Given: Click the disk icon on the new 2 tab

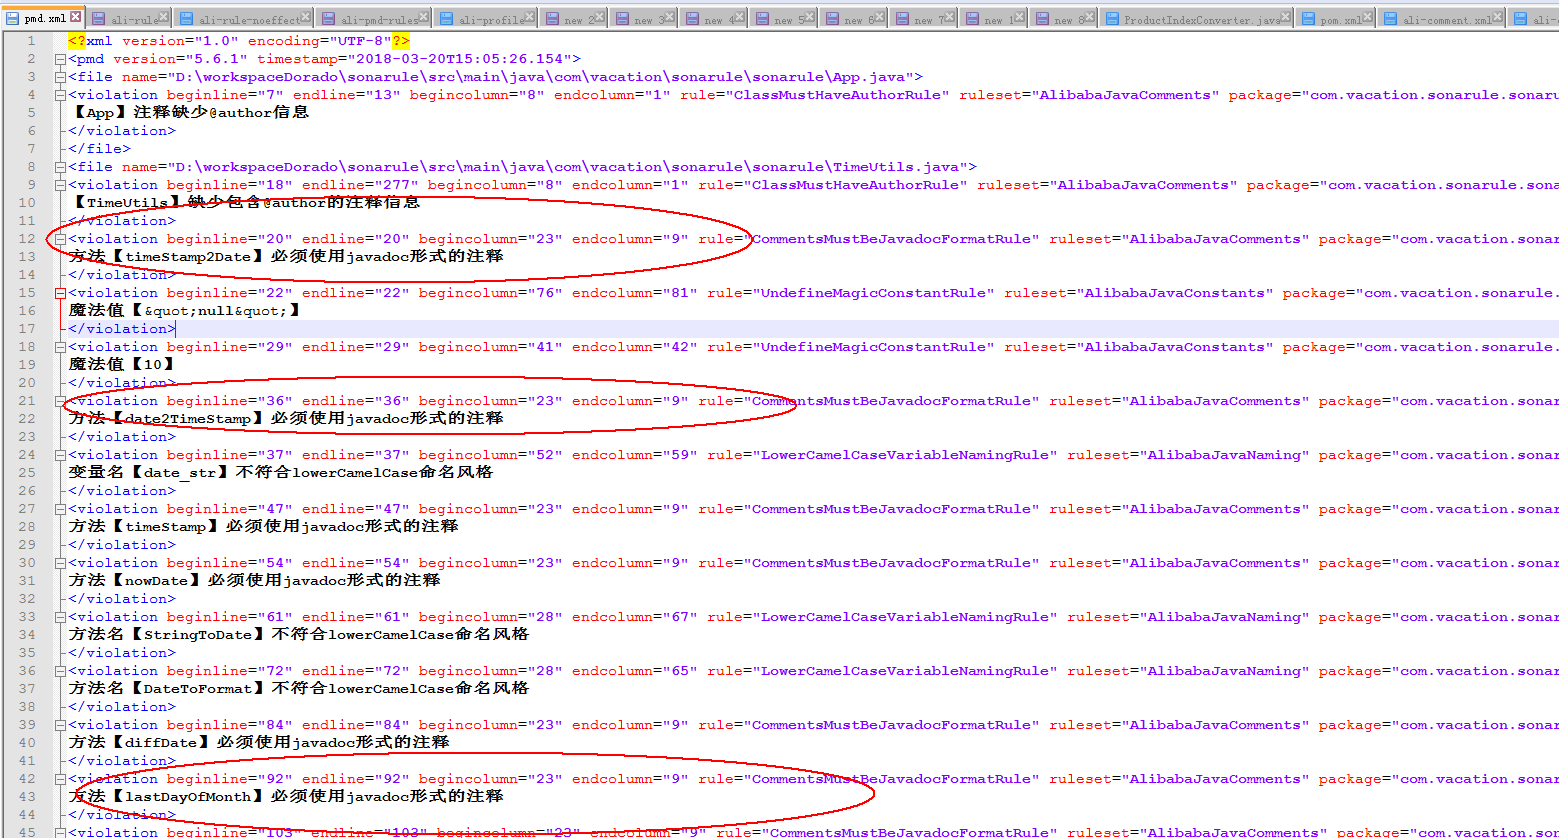Looking at the screenshot, I should coord(553,16).
